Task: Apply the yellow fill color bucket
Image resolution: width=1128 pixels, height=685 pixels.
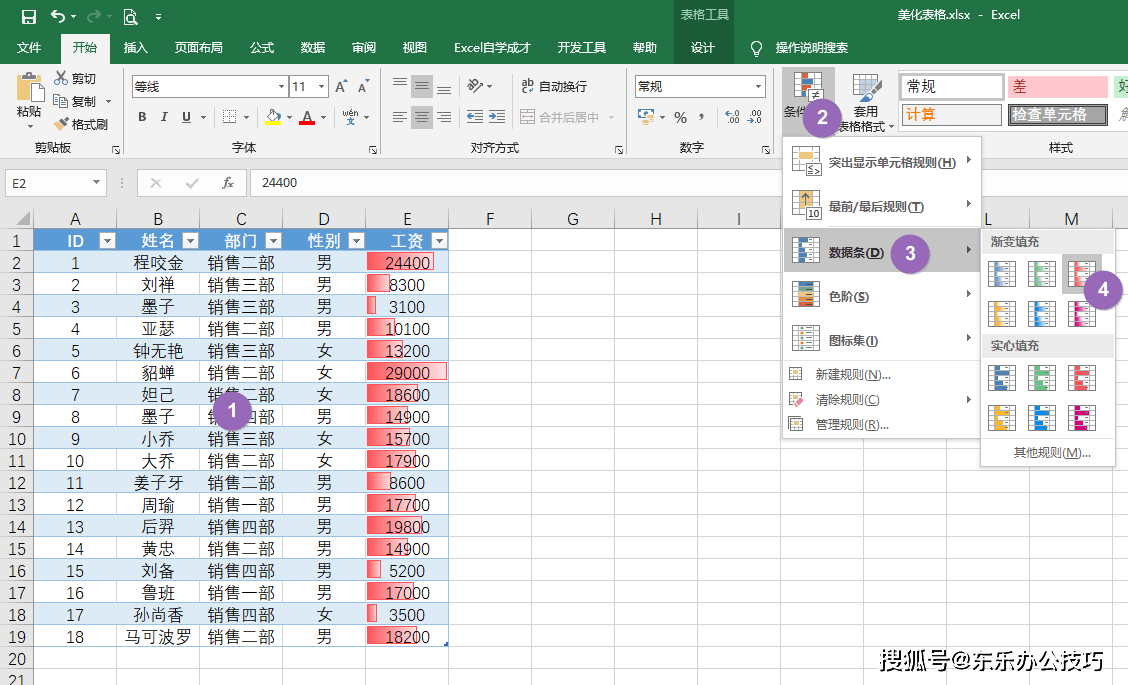Action: pyautogui.click(x=273, y=117)
